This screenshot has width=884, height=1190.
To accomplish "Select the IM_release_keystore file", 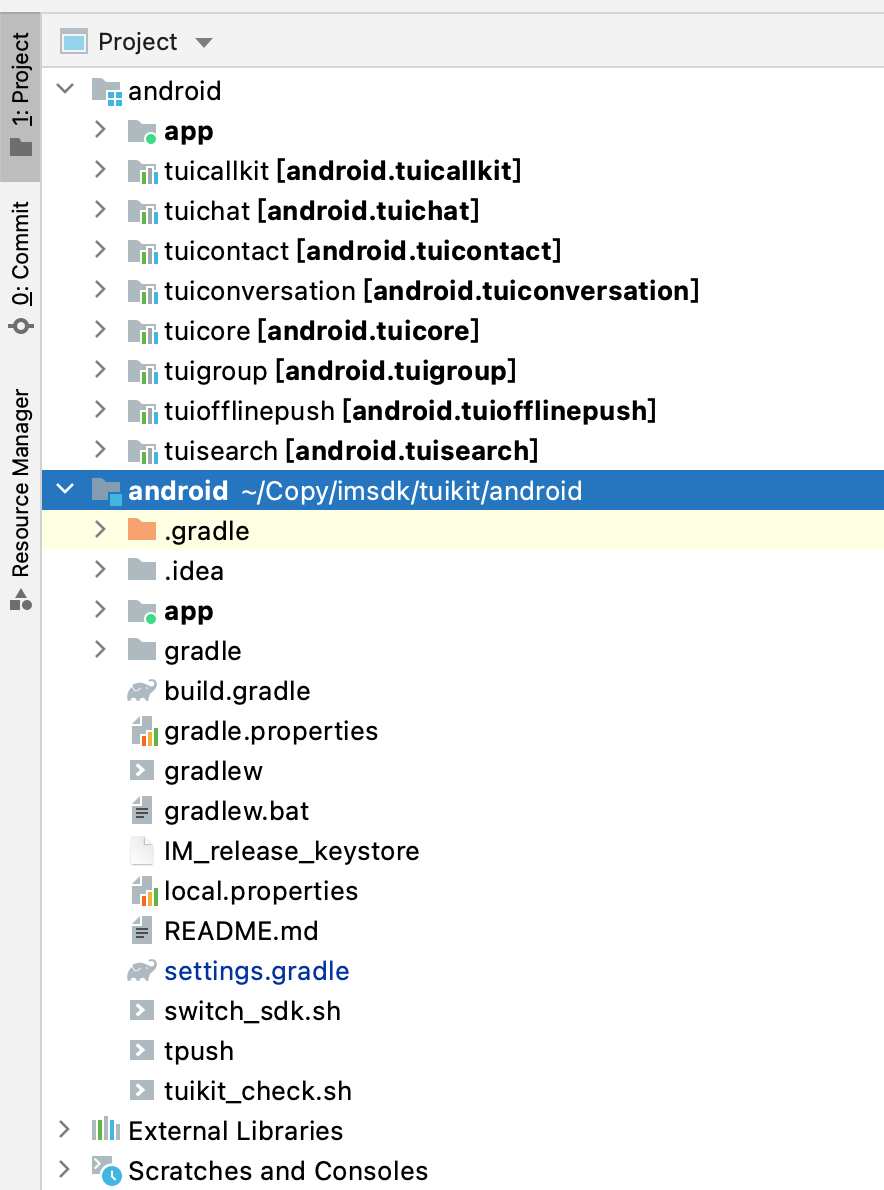I will 291,852.
